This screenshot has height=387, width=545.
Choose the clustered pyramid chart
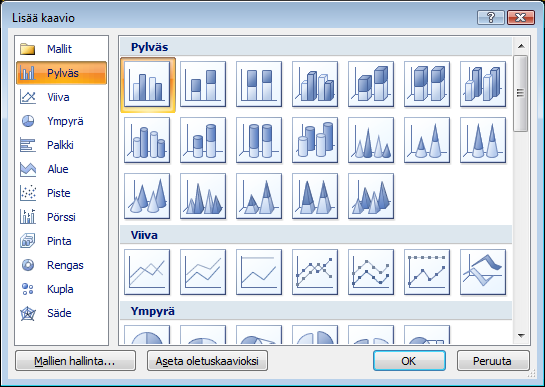coord(203,196)
